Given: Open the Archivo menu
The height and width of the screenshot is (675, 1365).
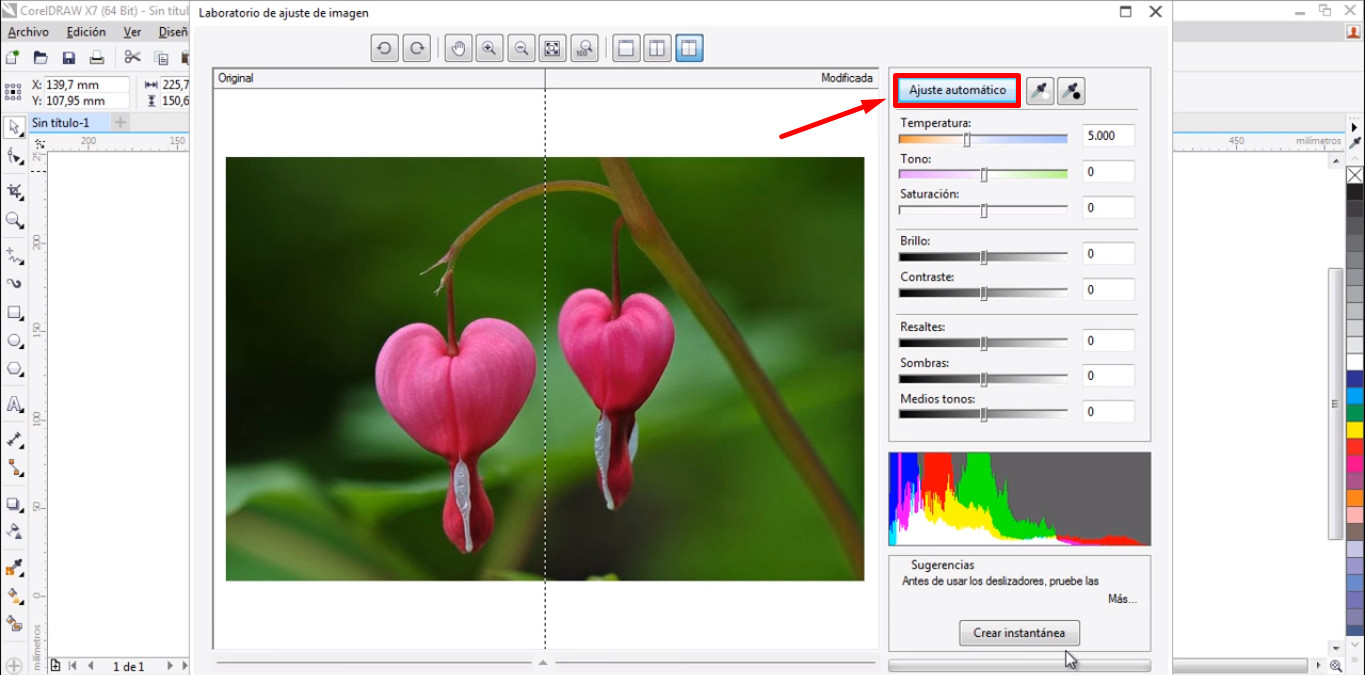Looking at the screenshot, I should tap(27, 31).
